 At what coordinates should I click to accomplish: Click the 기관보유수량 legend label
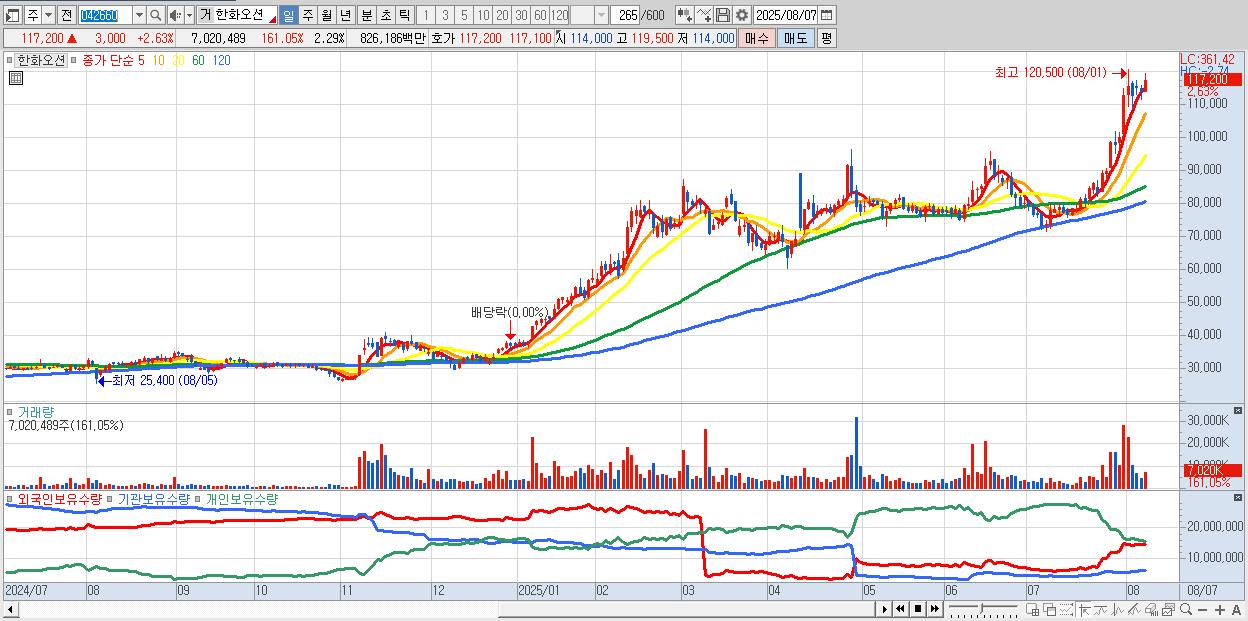click(153, 498)
